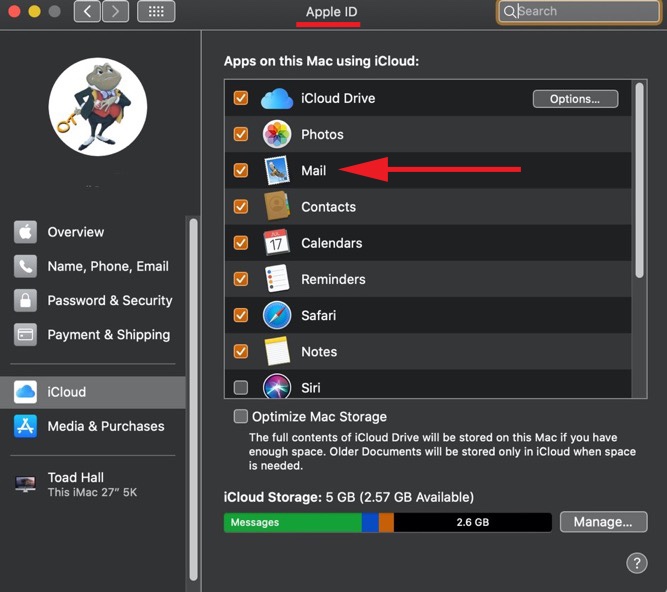
Task: Click the Apple logo icon beside Overview
Action: [x=25, y=232]
